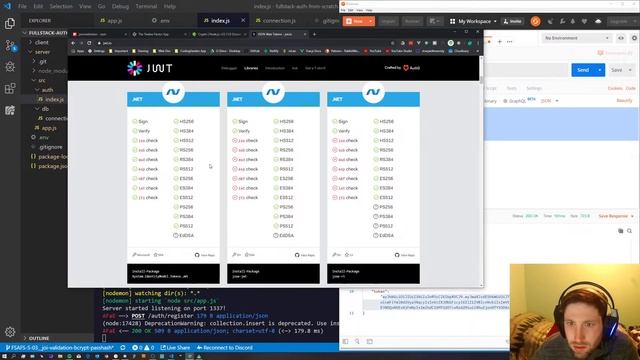640x360 pixels.
Task: Click the git branch name in status bar
Action: pos(60,348)
